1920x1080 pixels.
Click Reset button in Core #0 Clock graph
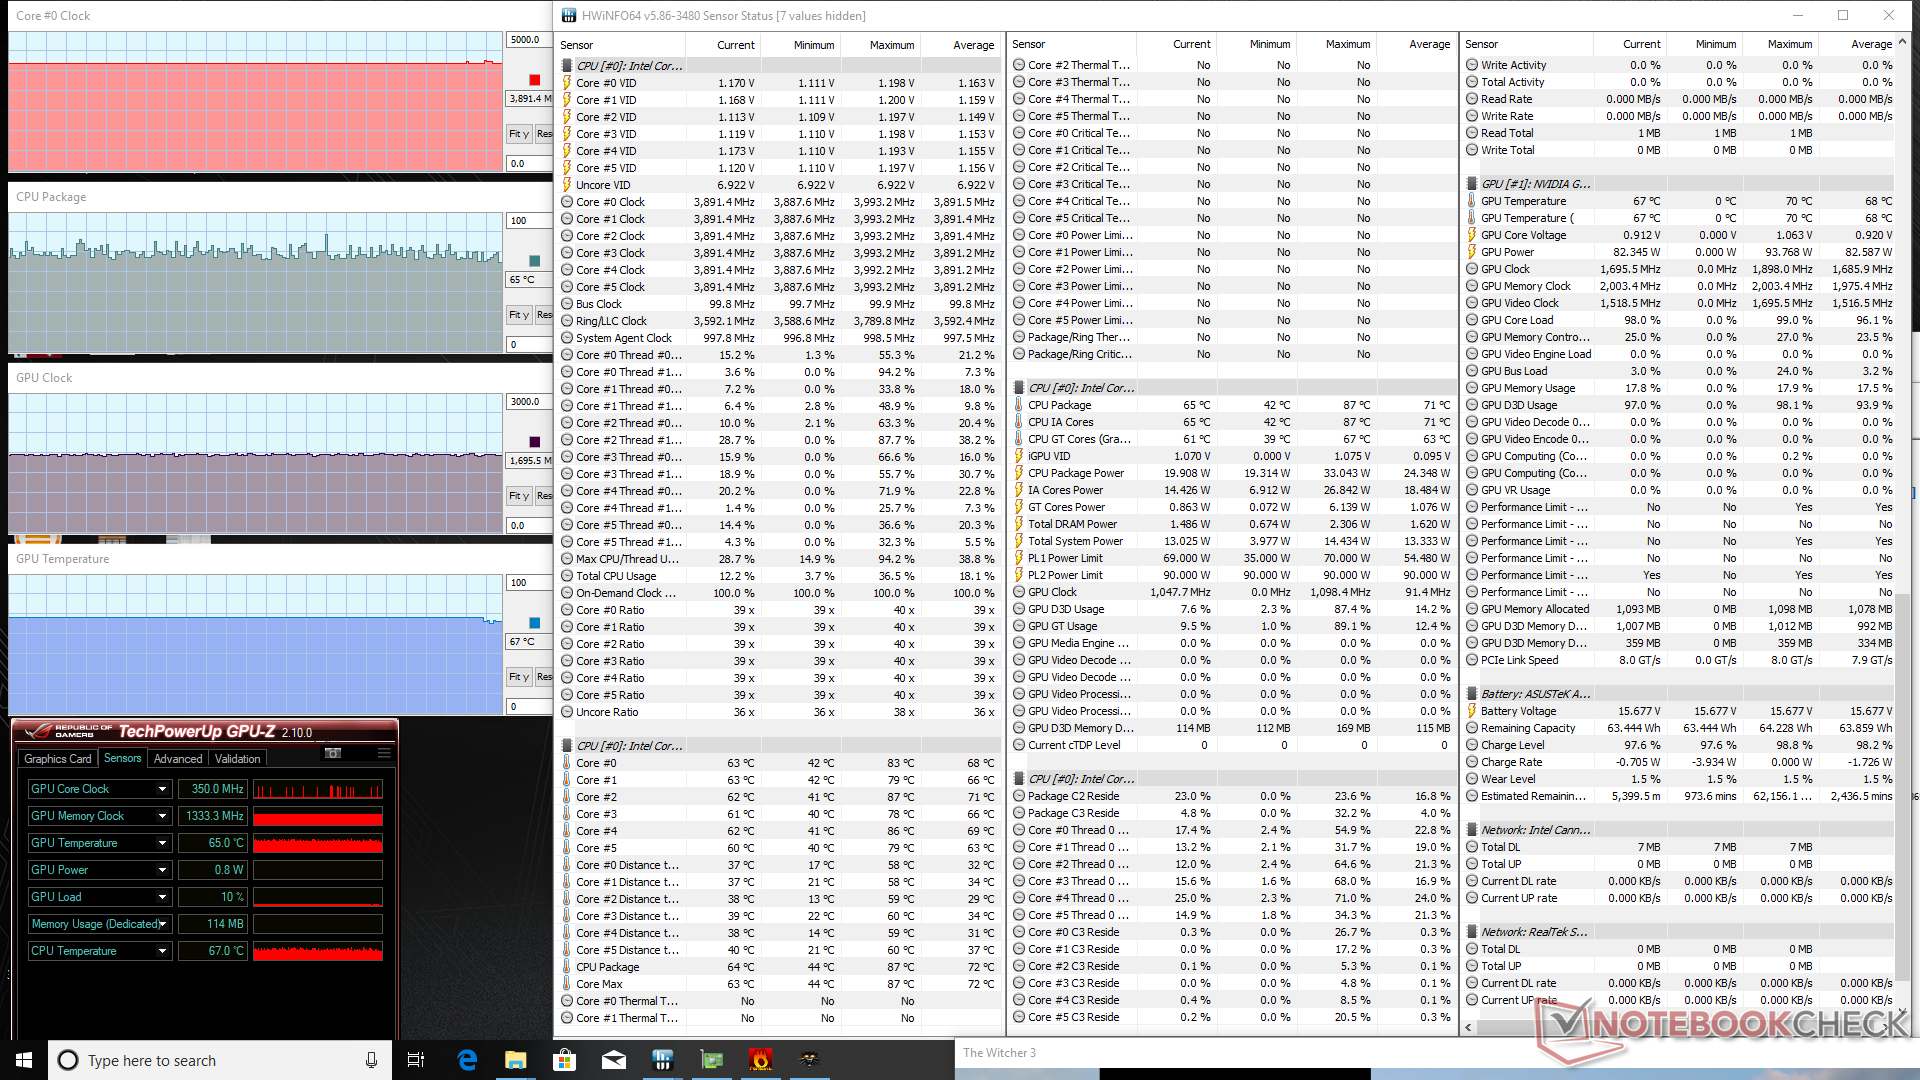click(x=544, y=134)
